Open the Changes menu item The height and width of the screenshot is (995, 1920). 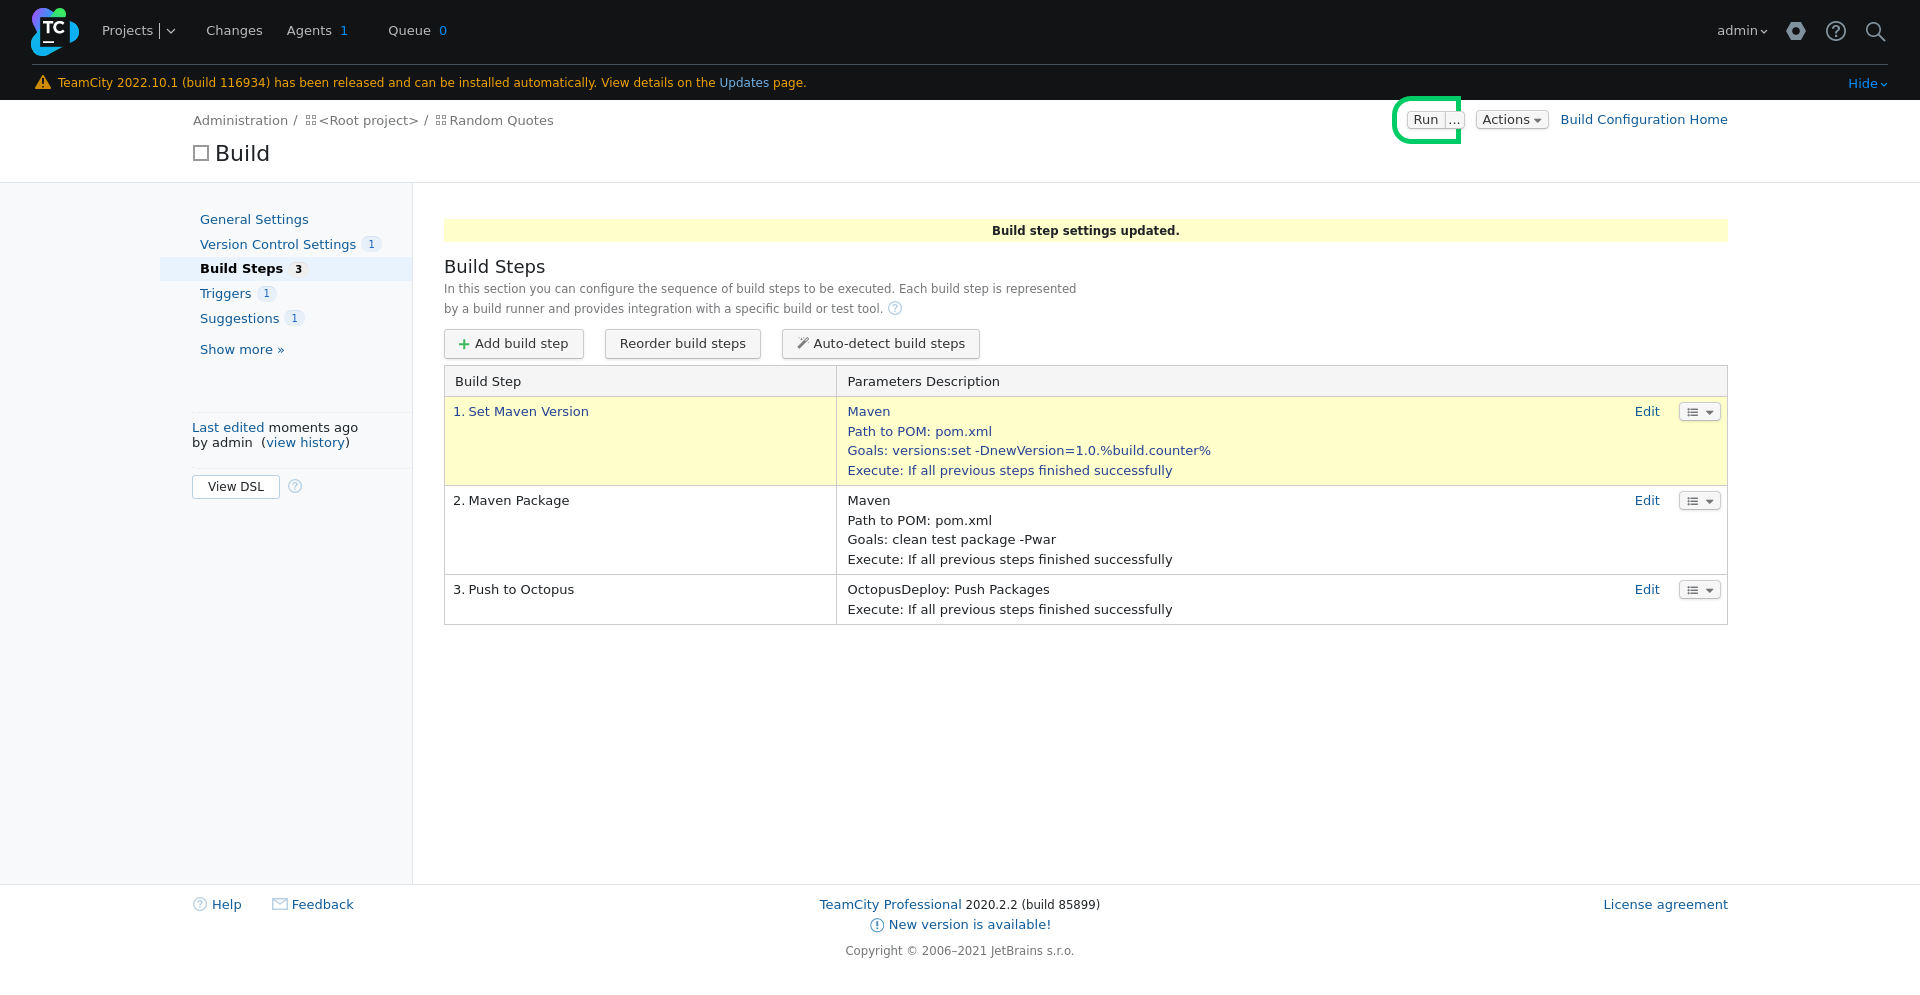234,31
